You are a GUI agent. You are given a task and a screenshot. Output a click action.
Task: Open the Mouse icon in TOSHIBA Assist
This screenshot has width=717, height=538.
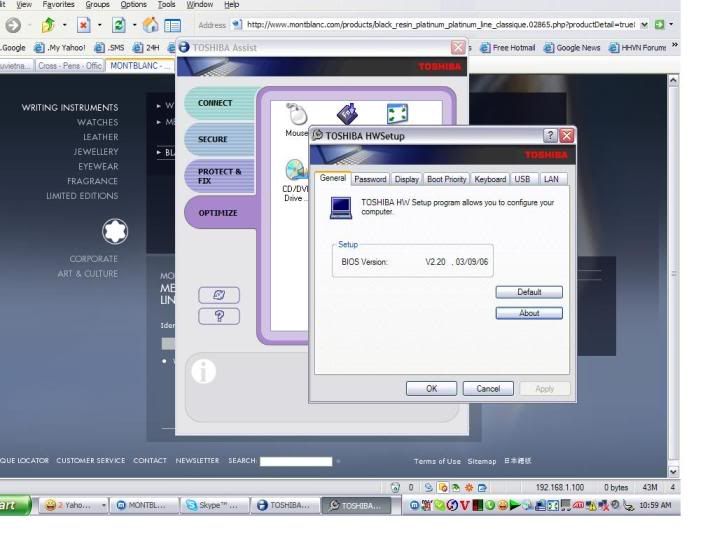coord(296,115)
